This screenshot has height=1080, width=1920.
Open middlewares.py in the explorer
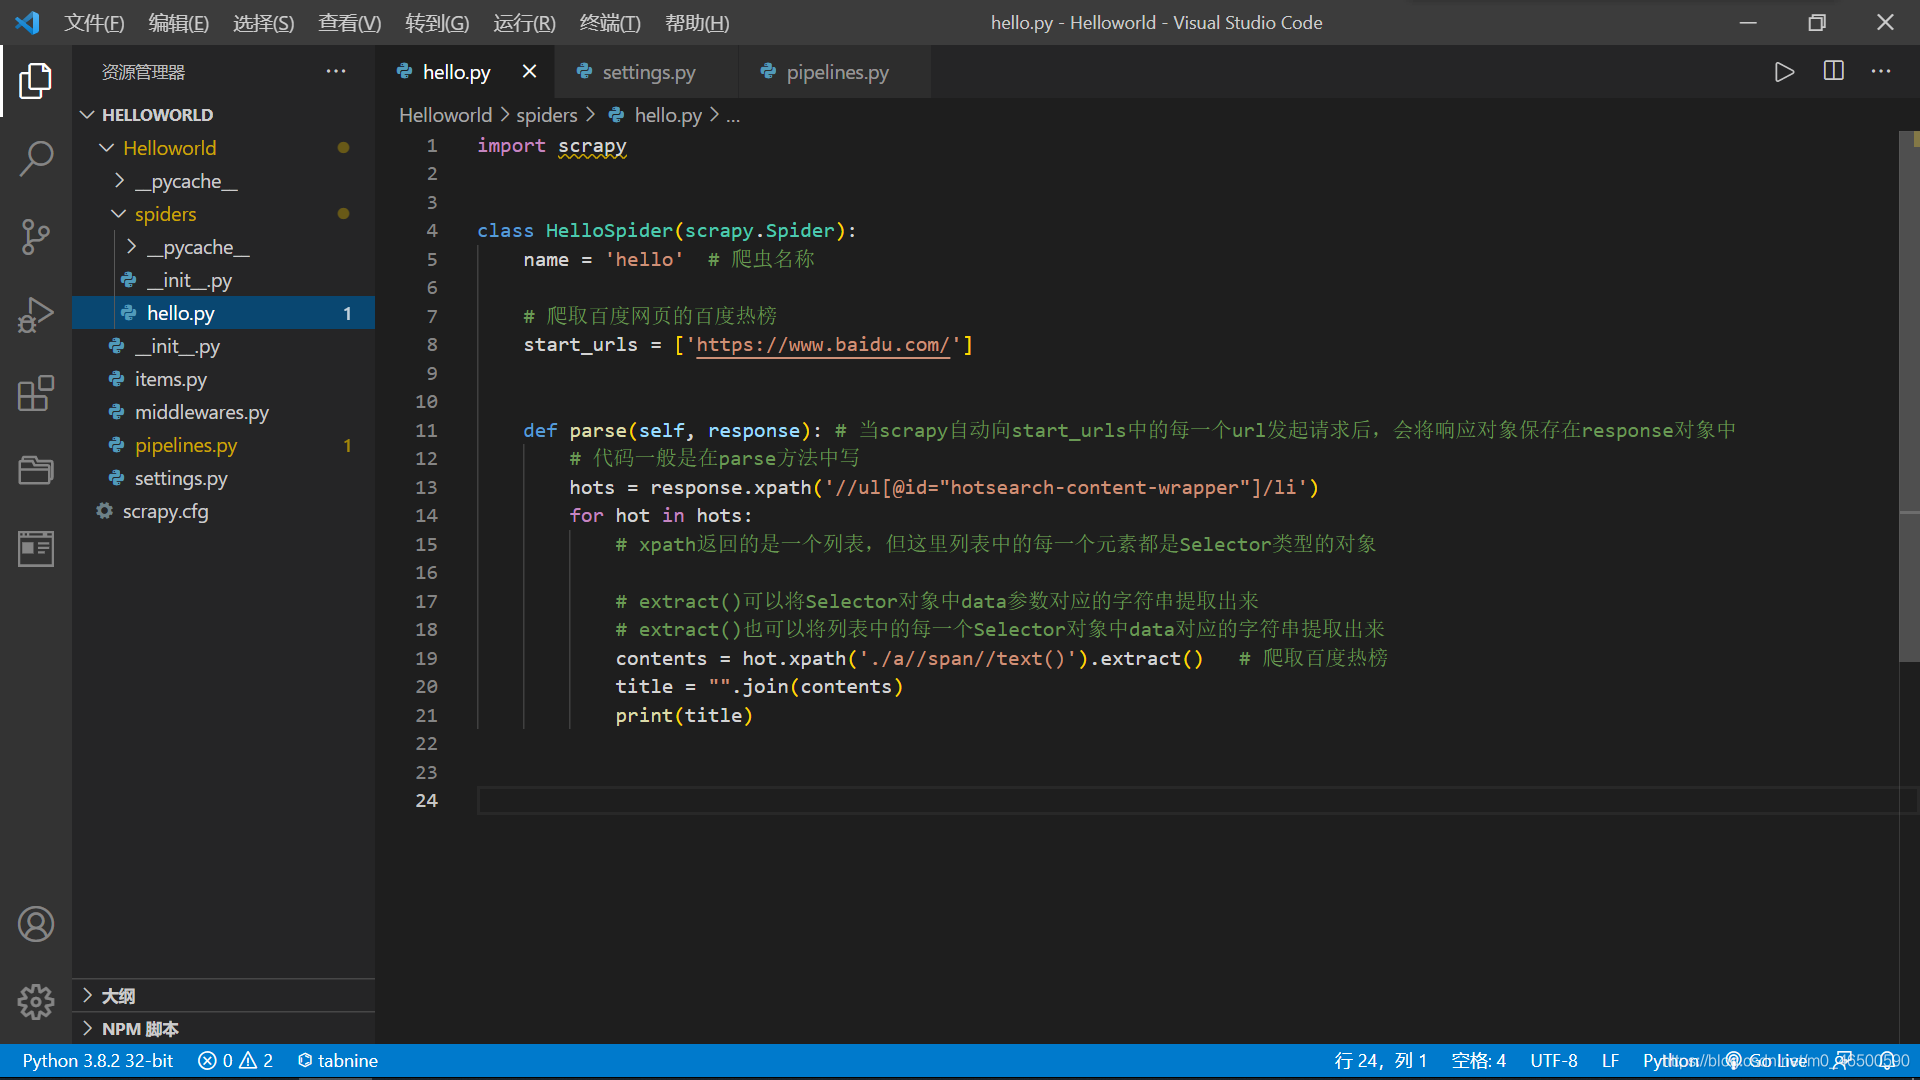(x=201, y=412)
